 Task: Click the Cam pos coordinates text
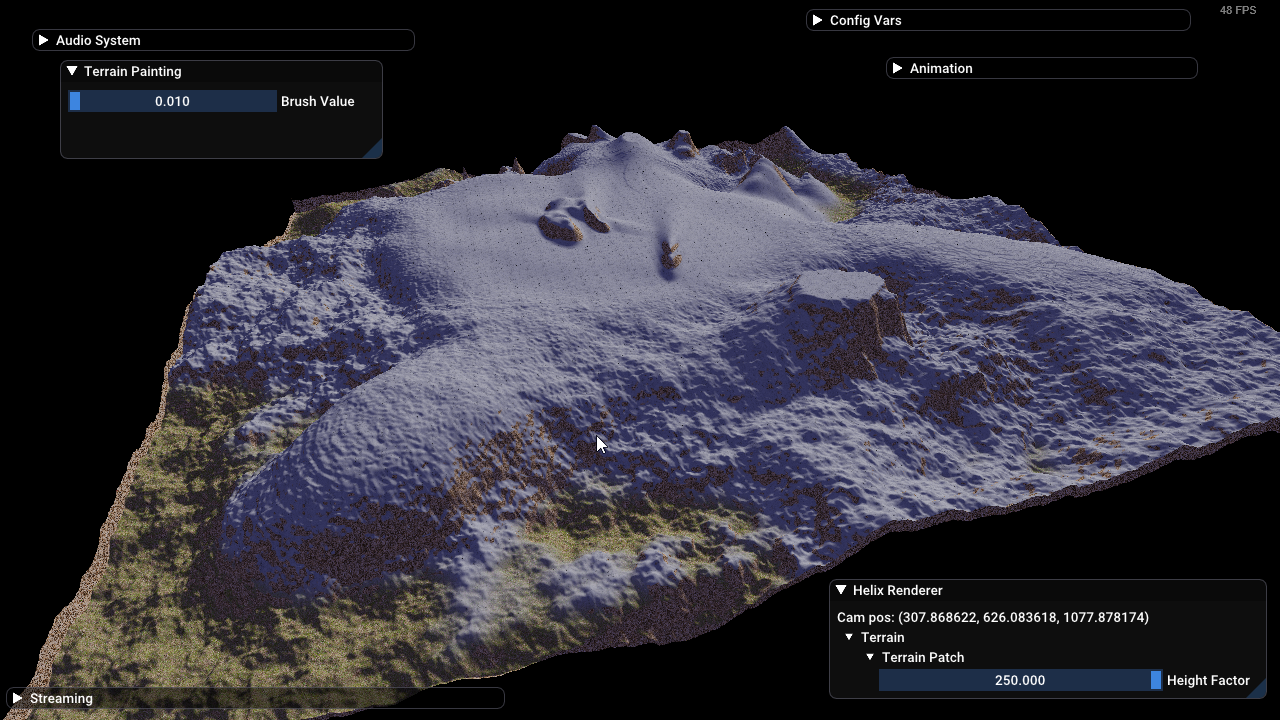pos(992,617)
